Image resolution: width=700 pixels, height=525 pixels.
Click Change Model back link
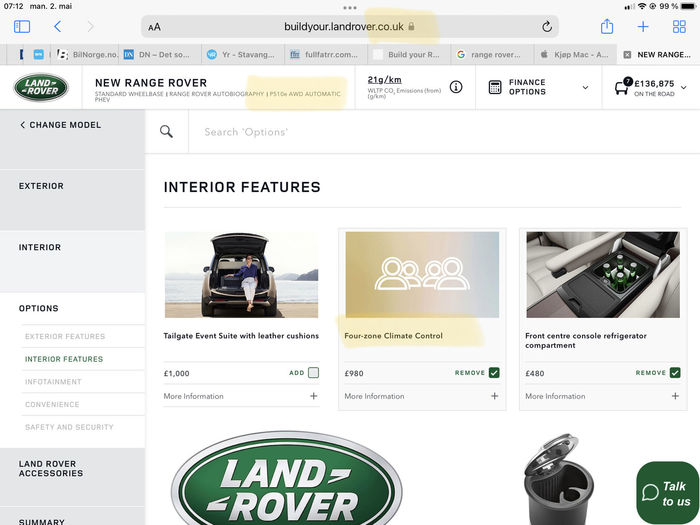coord(60,125)
